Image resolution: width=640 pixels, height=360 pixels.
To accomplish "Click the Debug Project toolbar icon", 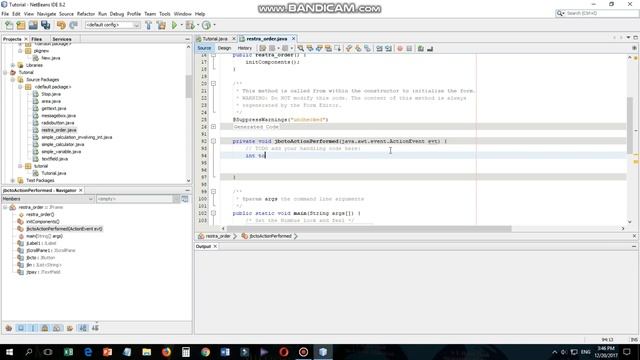I will click(x=190, y=25).
